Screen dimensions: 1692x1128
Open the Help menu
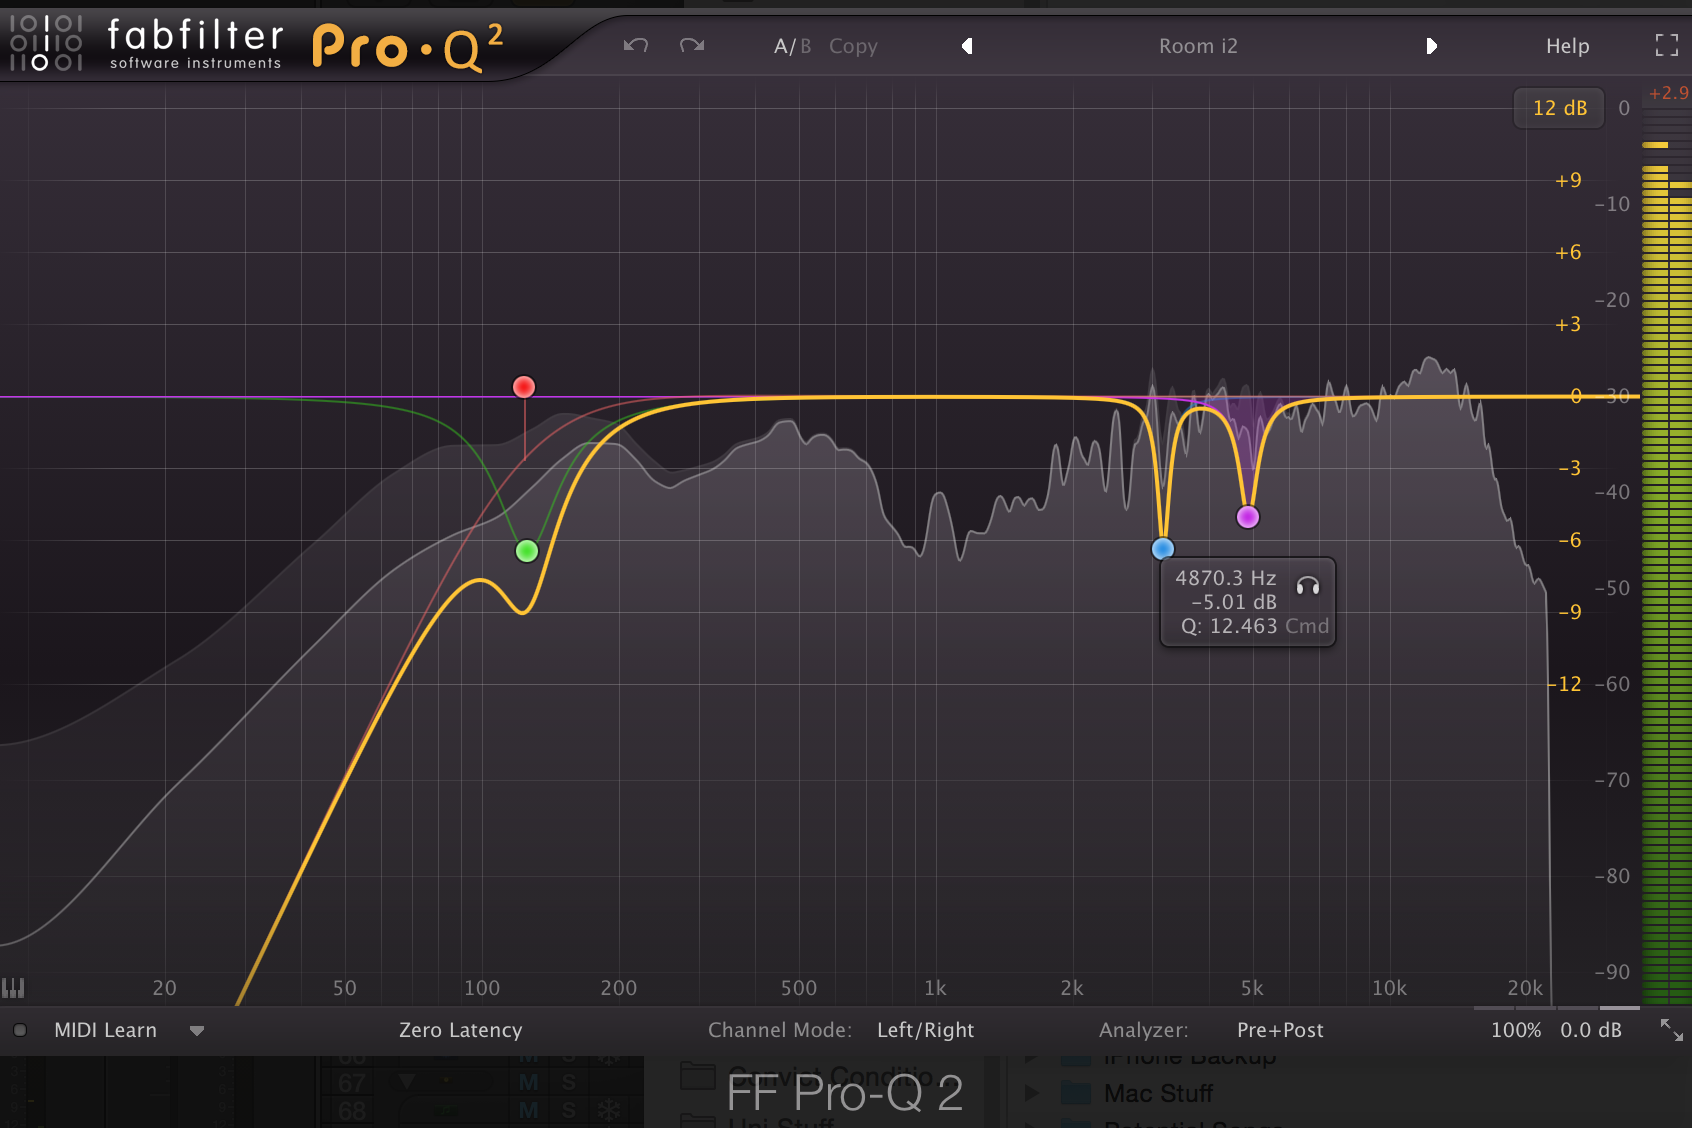point(1567,46)
